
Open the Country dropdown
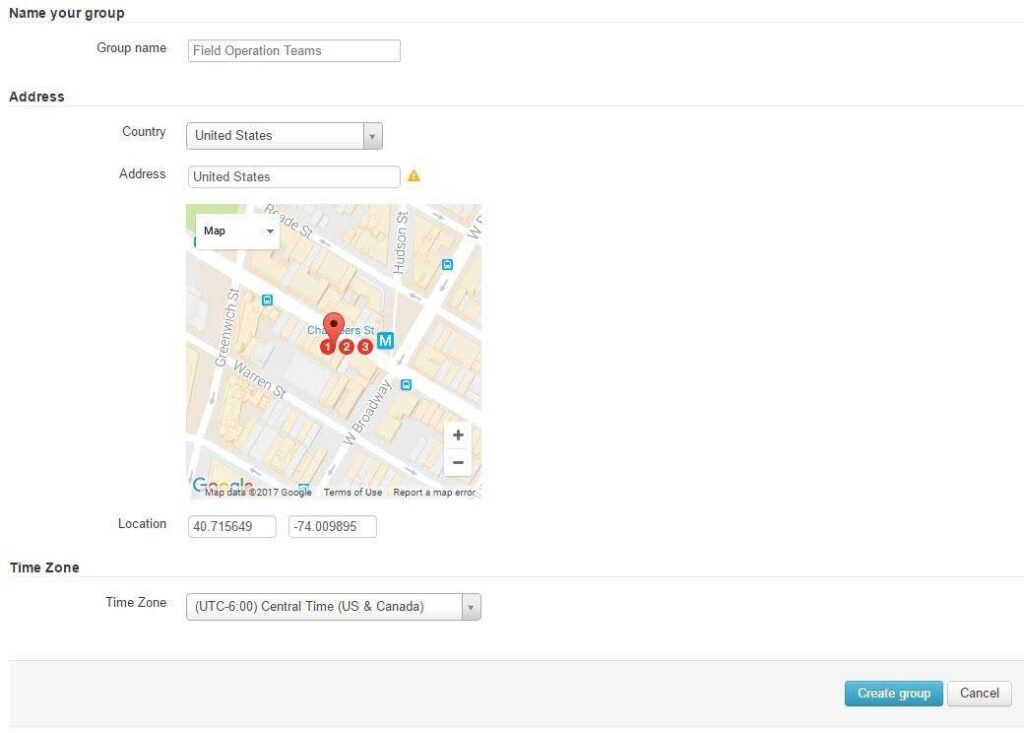coord(284,136)
